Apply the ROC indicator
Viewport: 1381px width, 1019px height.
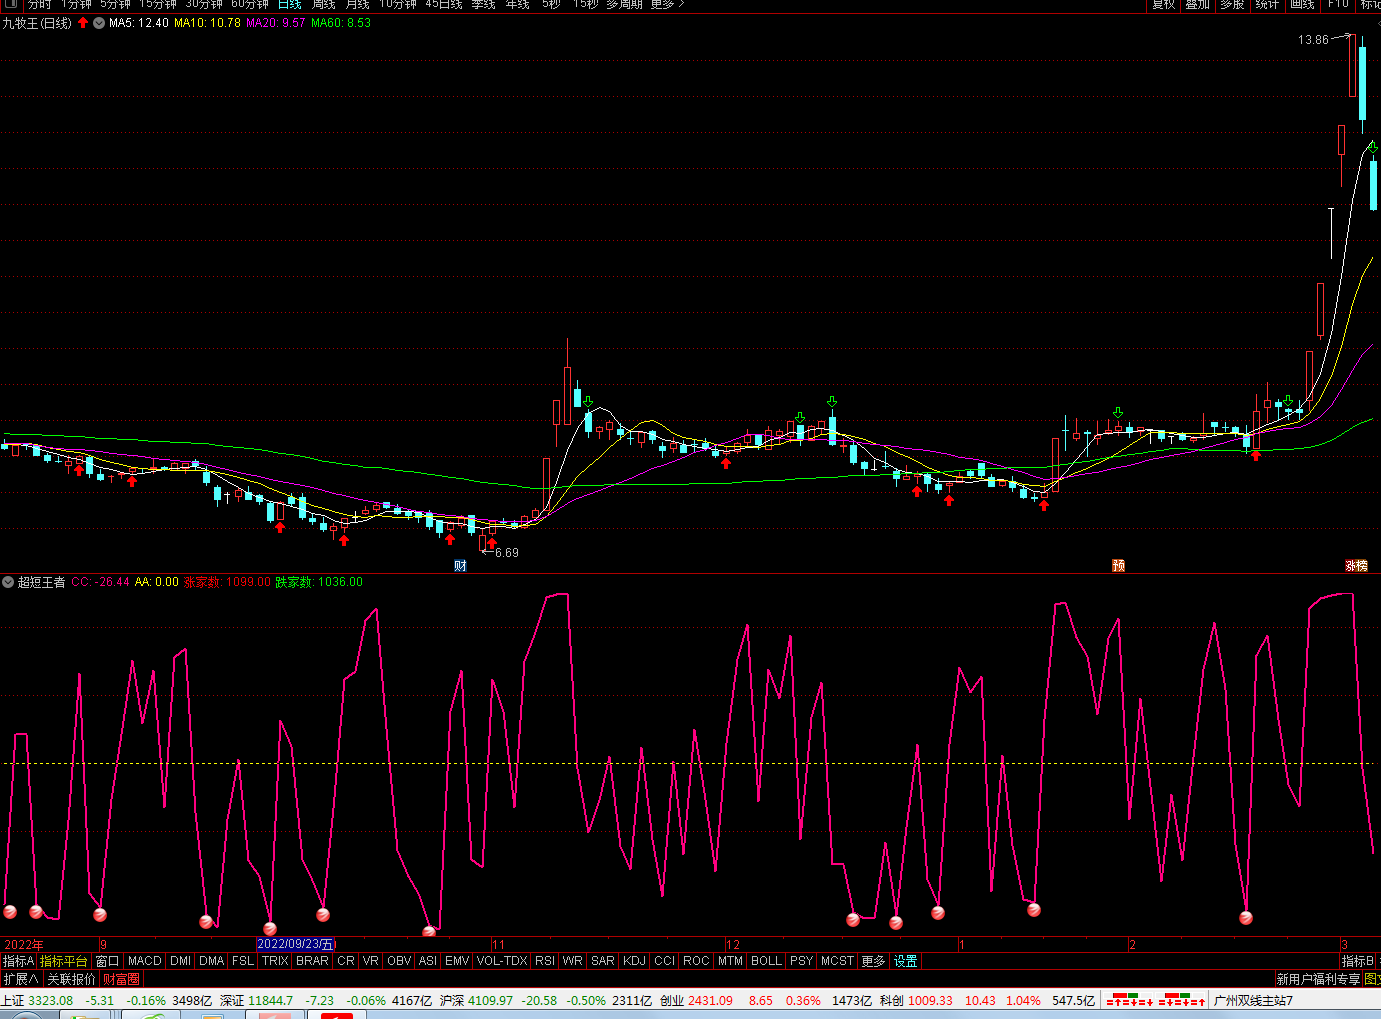click(x=696, y=961)
